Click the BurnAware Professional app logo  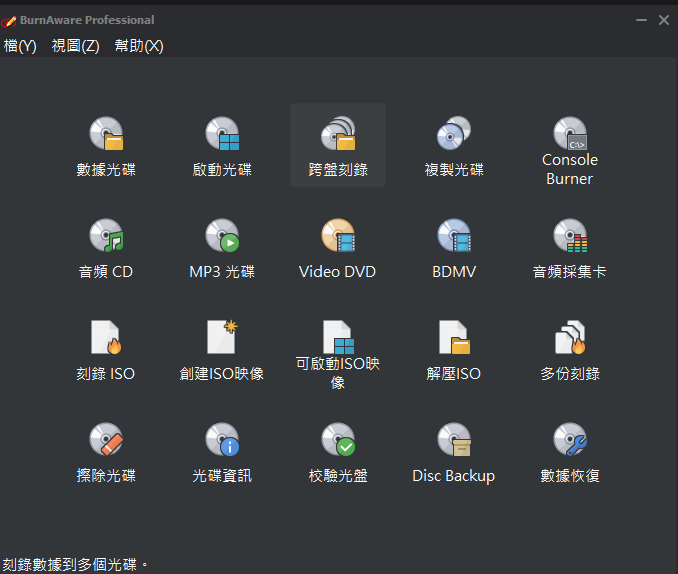tap(9, 21)
